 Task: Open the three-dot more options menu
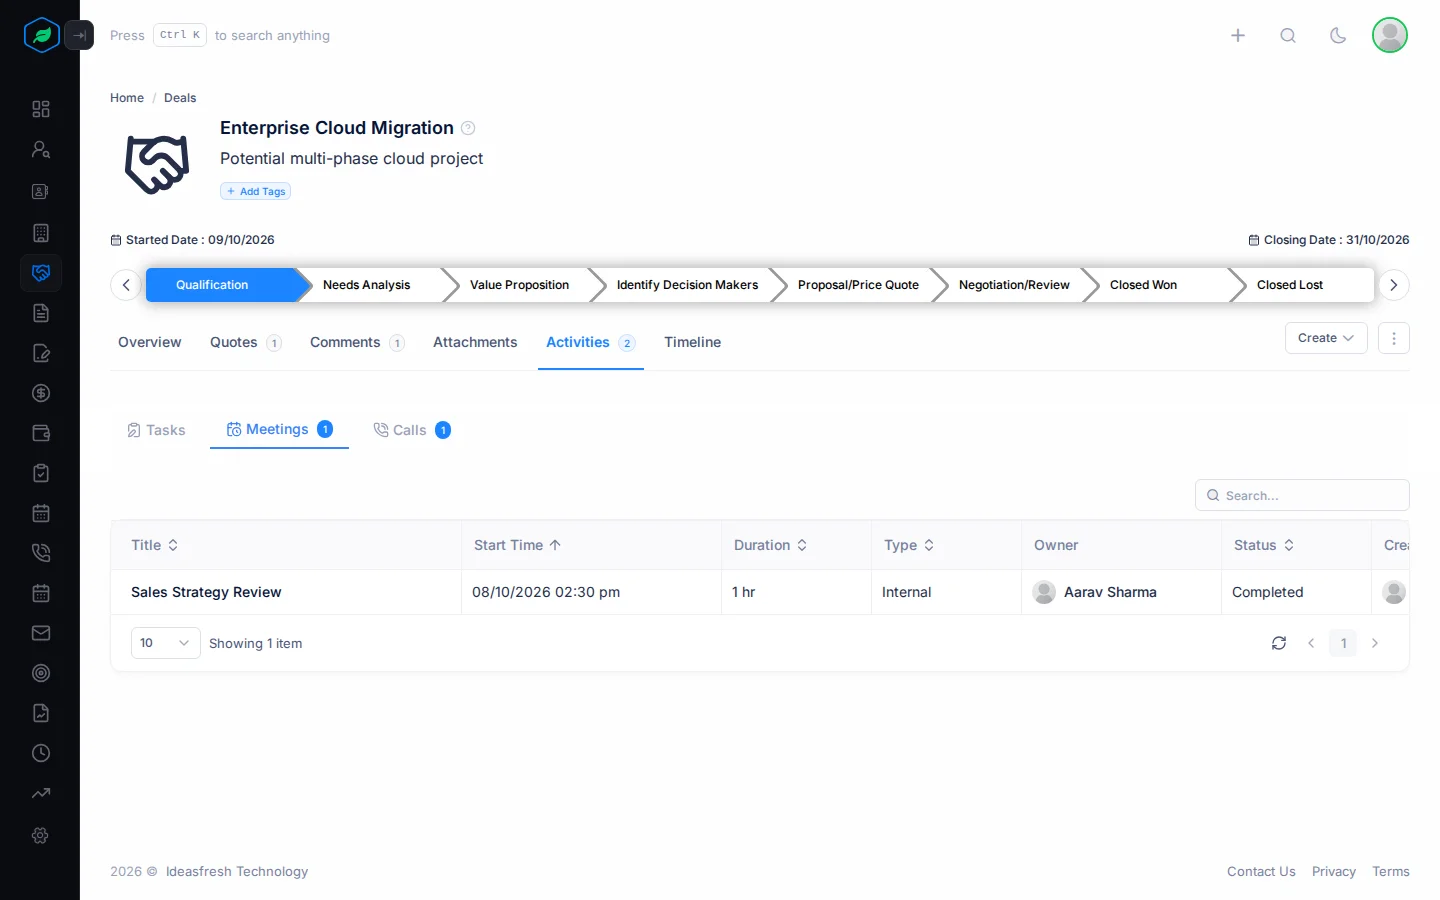(x=1394, y=338)
